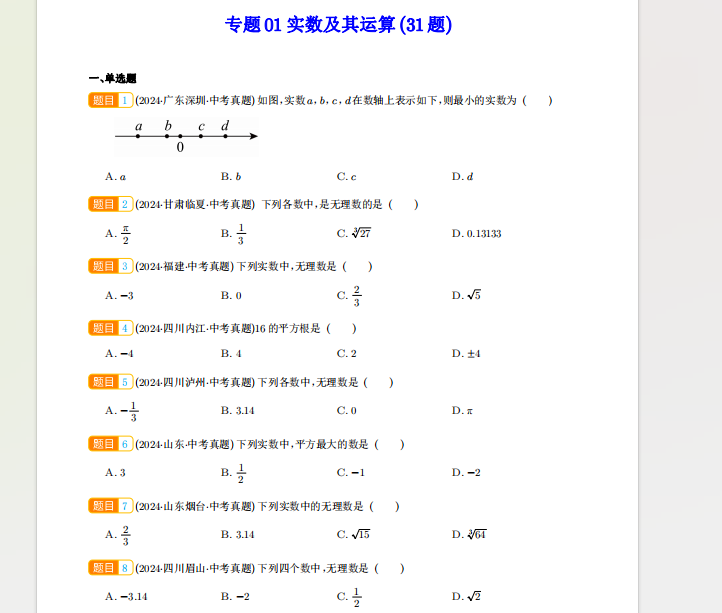The width and height of the screenshot is (722, 613).
Task: Select option C. 2 in question 4
Action: tap(347, 354)
